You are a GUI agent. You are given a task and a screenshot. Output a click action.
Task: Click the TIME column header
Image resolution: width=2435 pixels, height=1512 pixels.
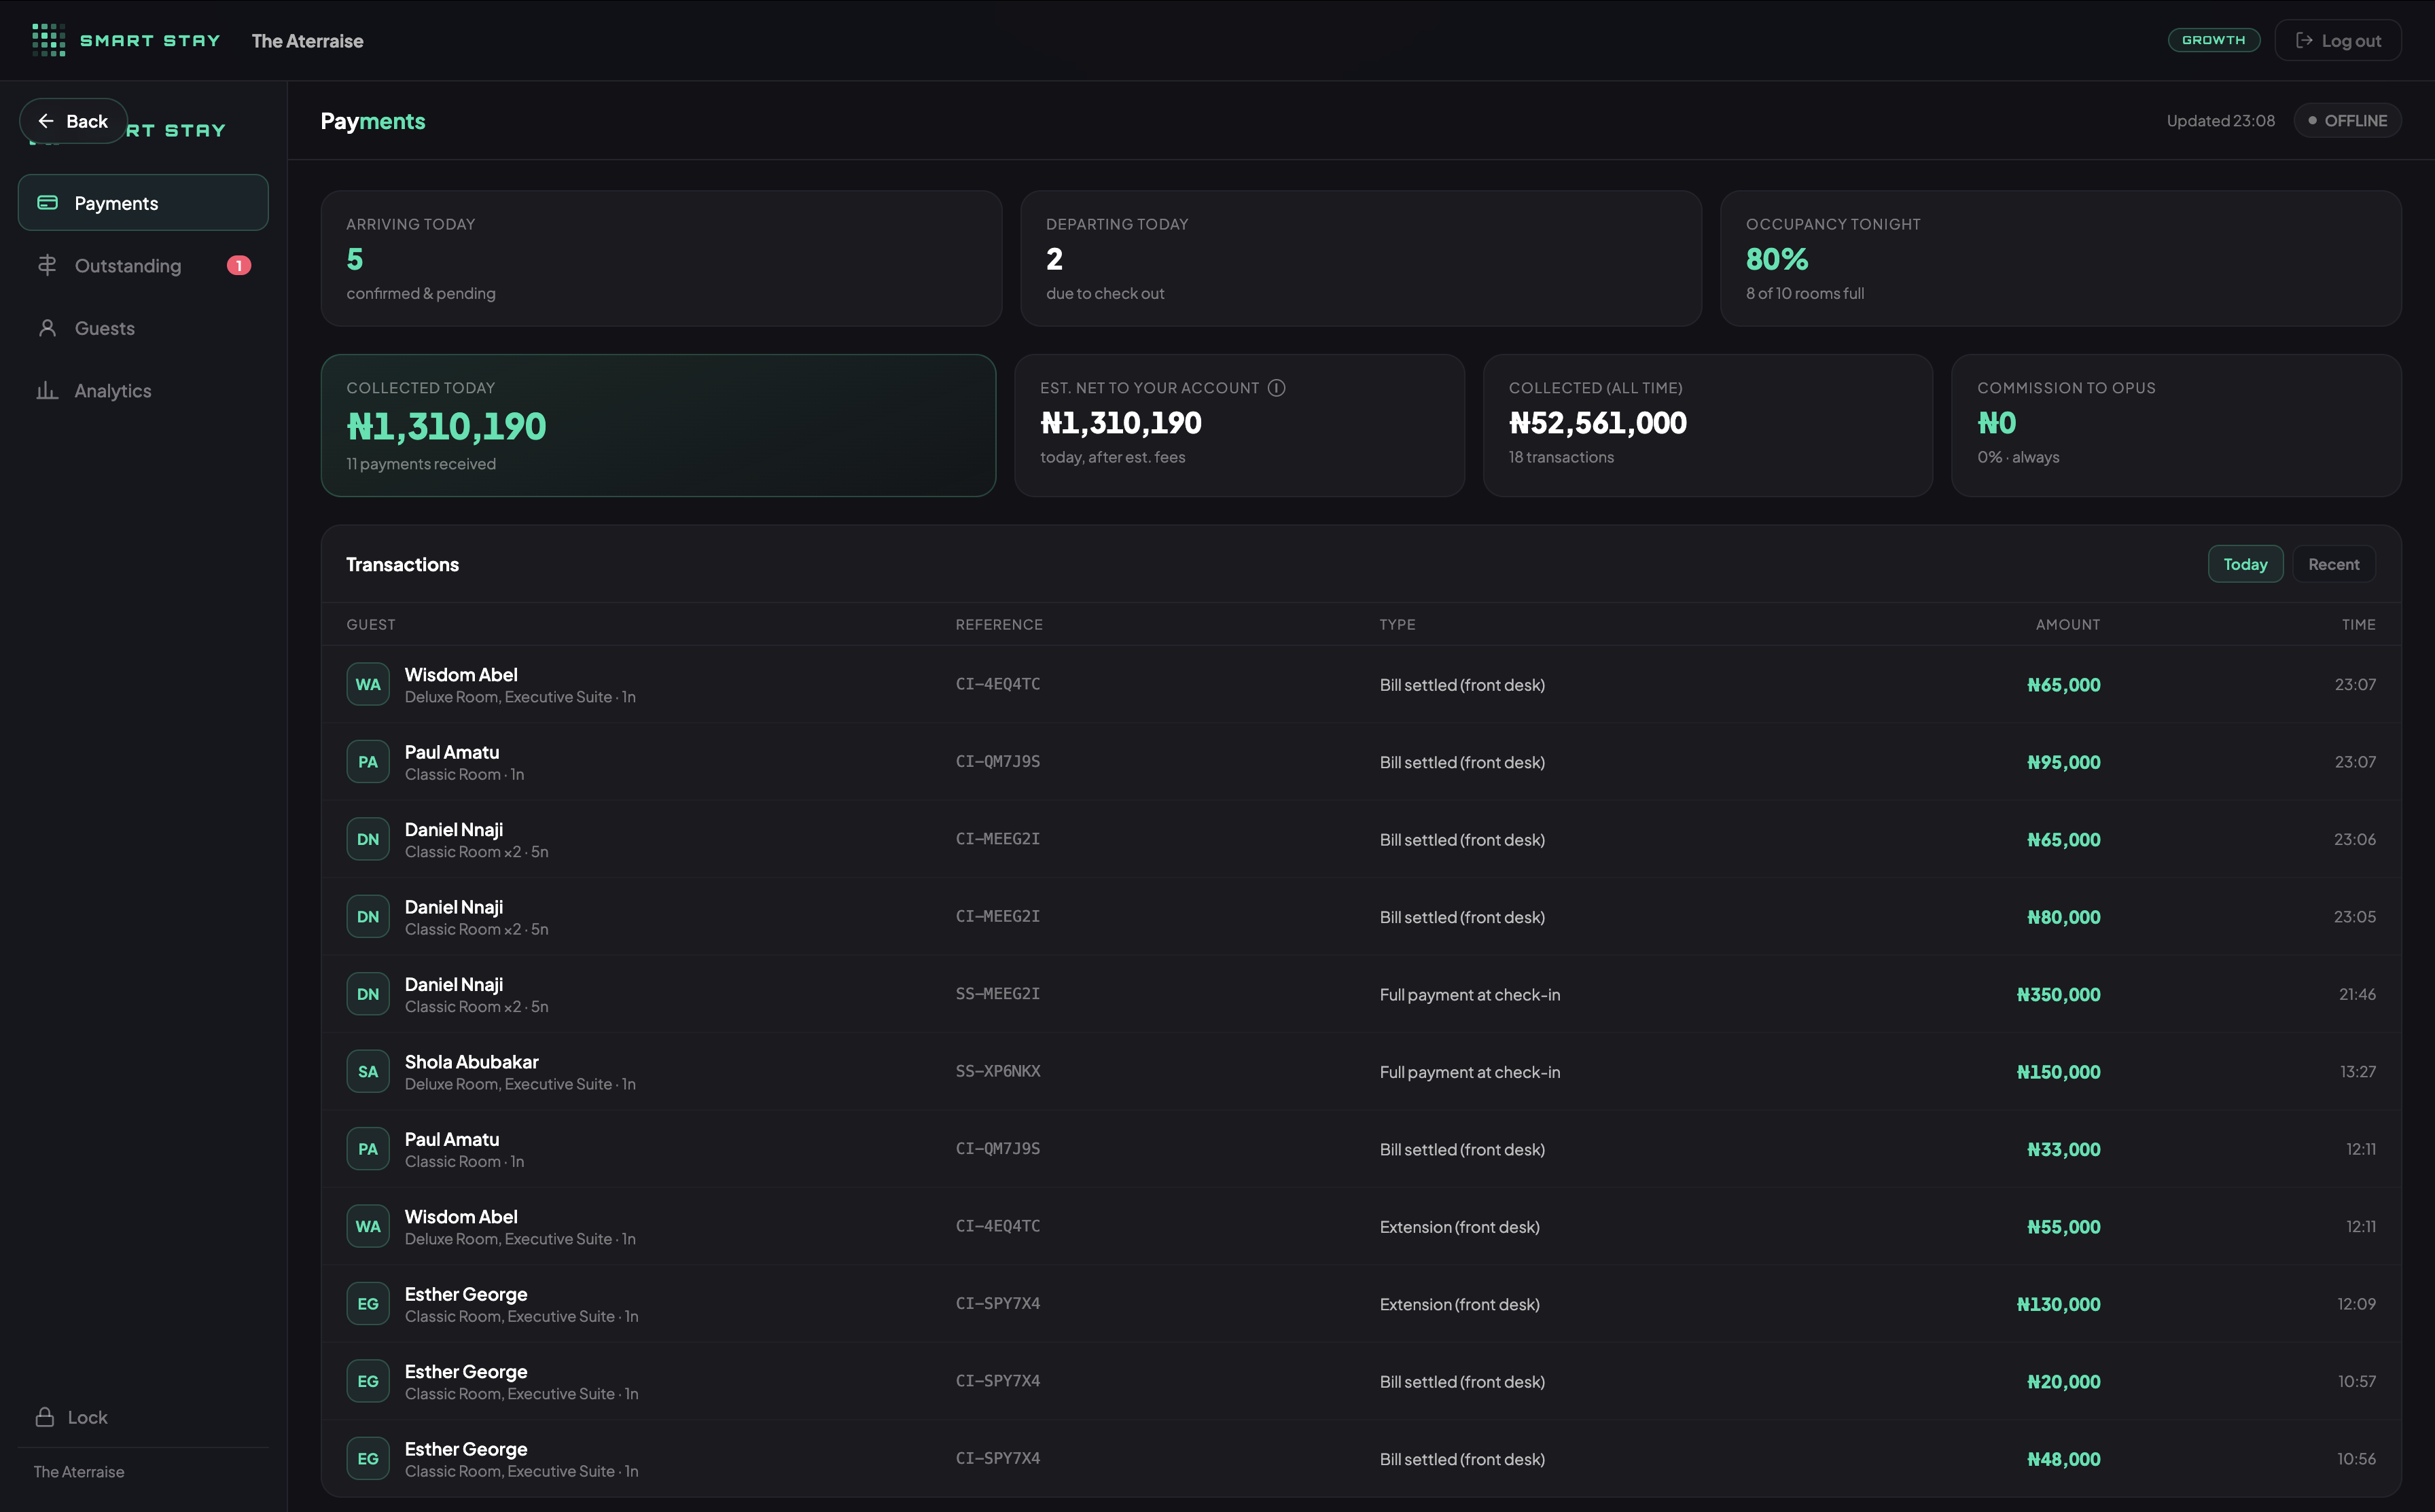click(x=2358, y=624)
